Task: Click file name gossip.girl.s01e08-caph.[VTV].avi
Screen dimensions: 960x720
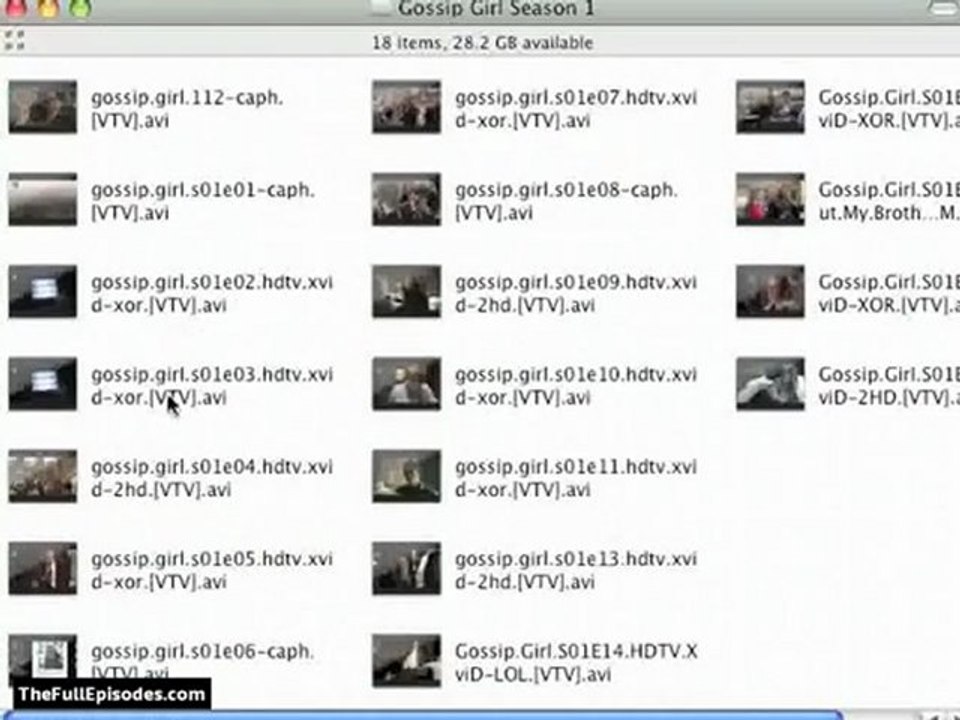Action: pos(566,201)
